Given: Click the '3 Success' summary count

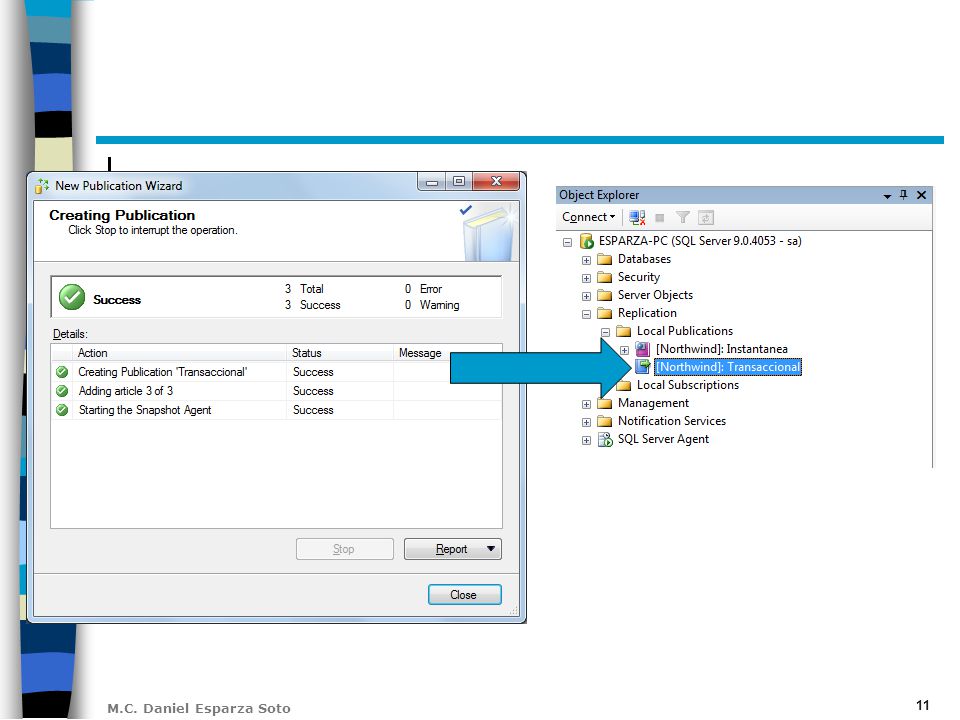Looking at the screenshot, I should (312, 305).
